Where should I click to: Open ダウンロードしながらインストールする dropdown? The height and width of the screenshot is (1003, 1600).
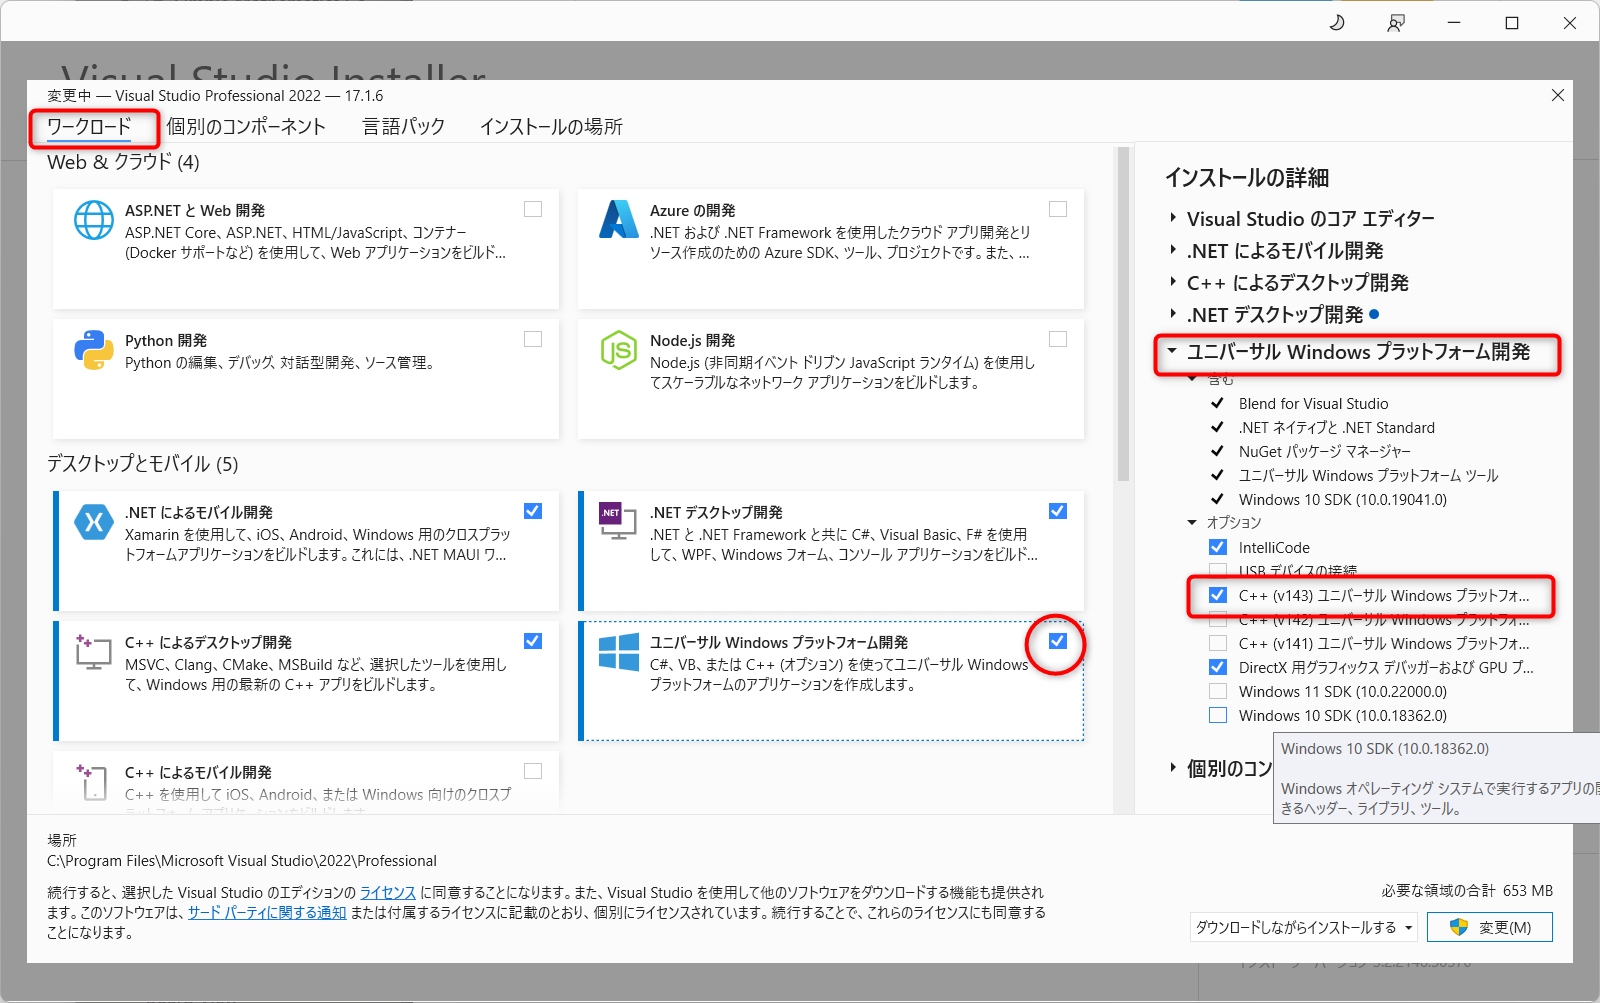coord(1304,927)
